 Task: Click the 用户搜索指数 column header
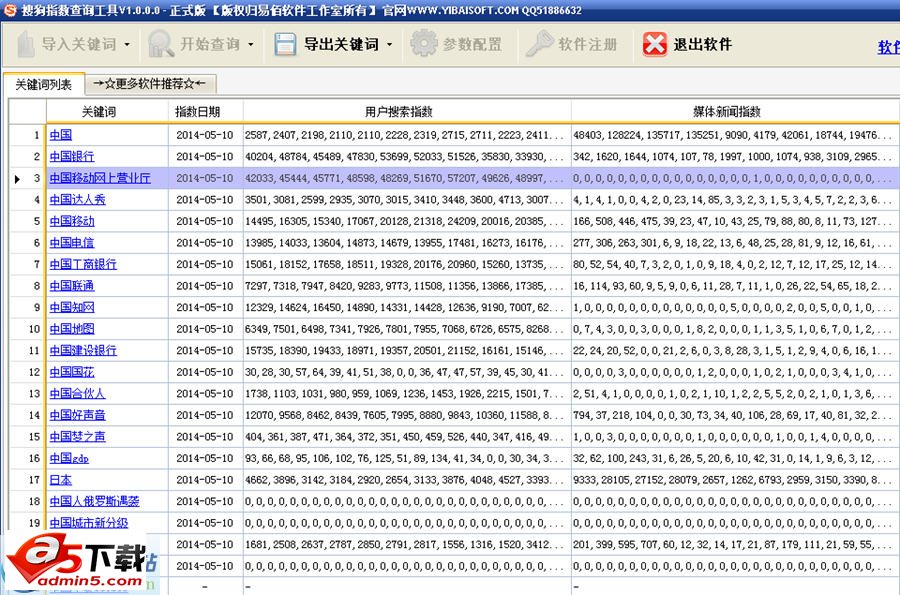point(406,112)
